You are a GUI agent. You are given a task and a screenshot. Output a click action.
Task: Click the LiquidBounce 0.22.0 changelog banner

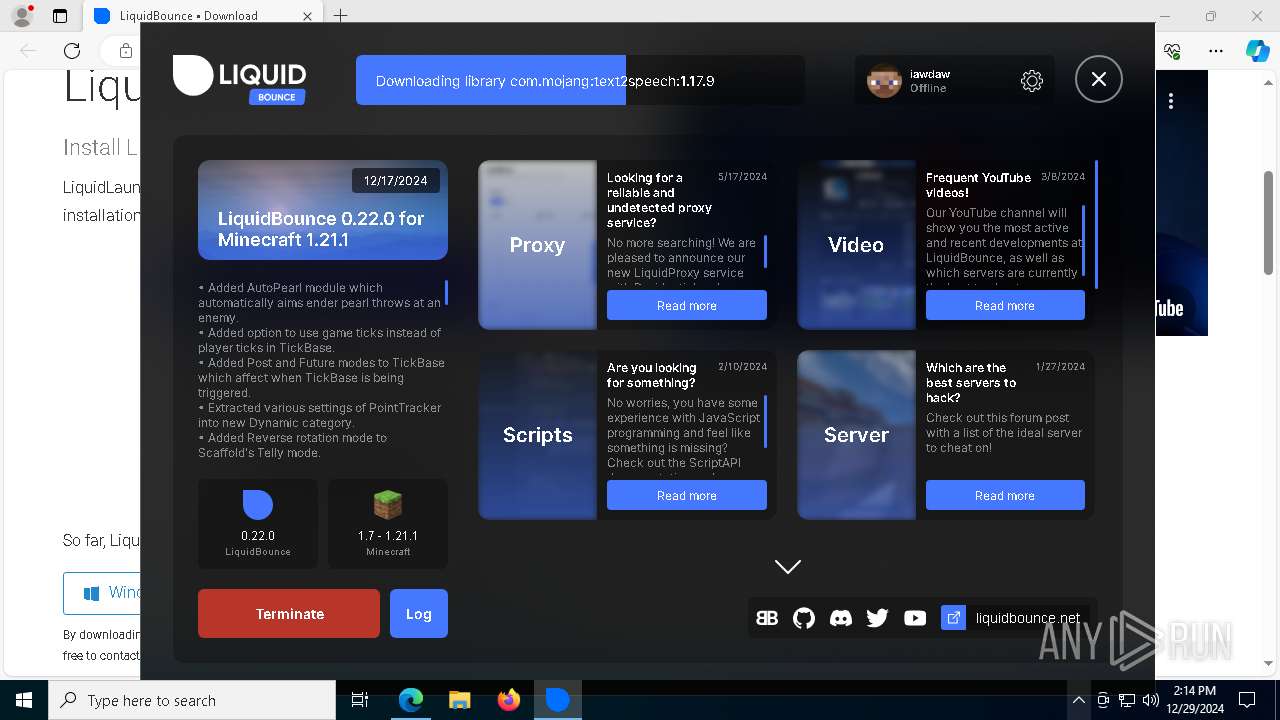tap(323, 210)
